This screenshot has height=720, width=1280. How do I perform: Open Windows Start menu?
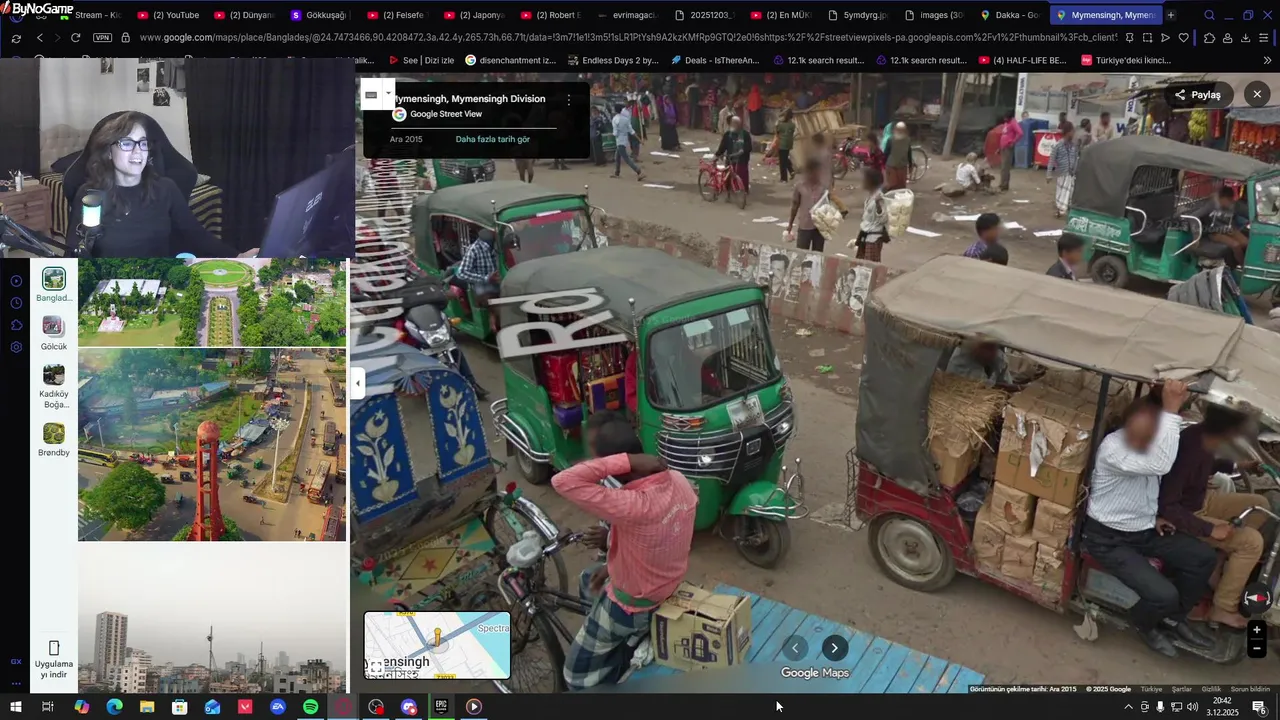[x=16, y=707]
